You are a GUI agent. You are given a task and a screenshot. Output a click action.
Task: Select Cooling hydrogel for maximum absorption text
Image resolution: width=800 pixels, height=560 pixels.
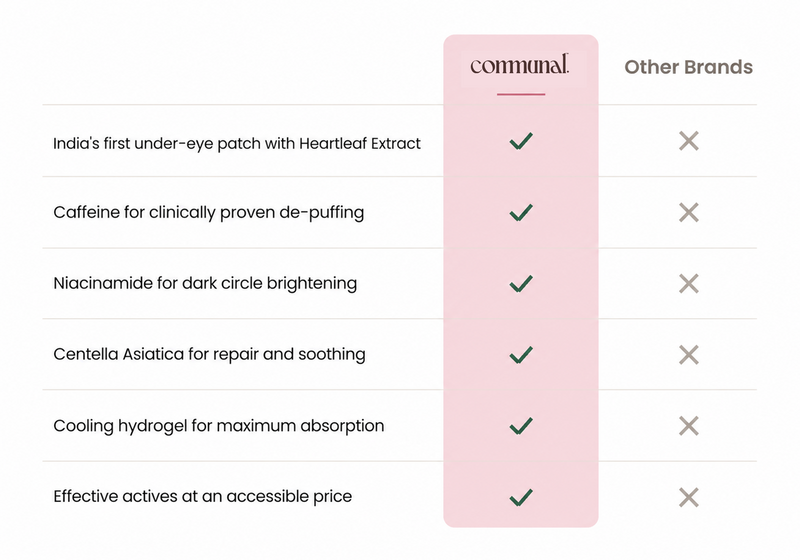point(218,426)
